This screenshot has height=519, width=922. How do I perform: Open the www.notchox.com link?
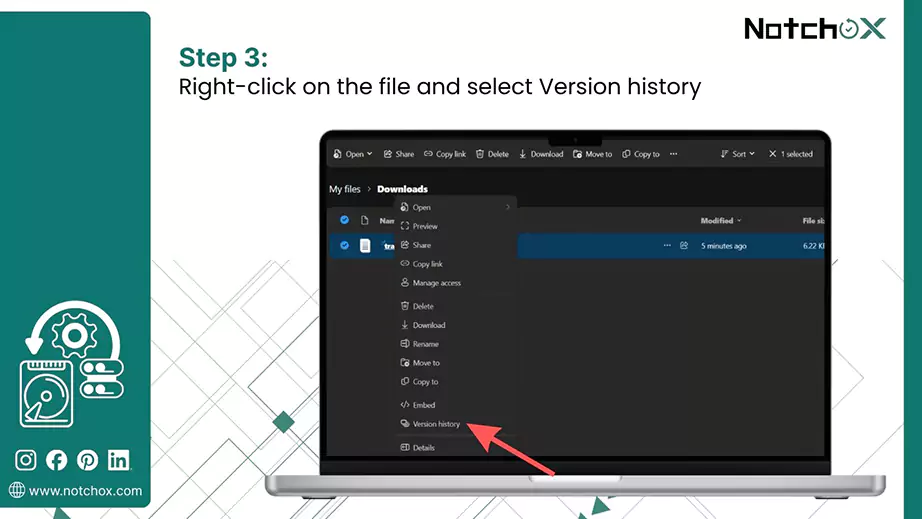coord(85,491)
